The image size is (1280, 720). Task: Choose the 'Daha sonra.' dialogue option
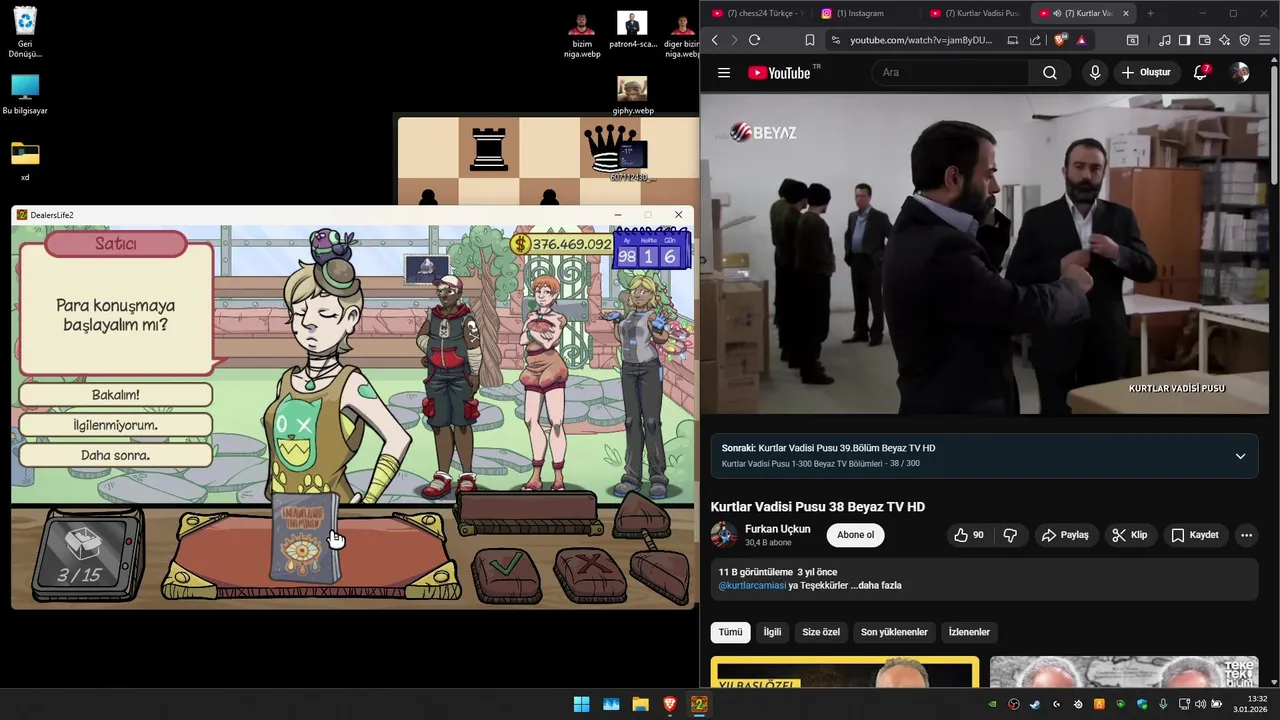tap(116, 455)
